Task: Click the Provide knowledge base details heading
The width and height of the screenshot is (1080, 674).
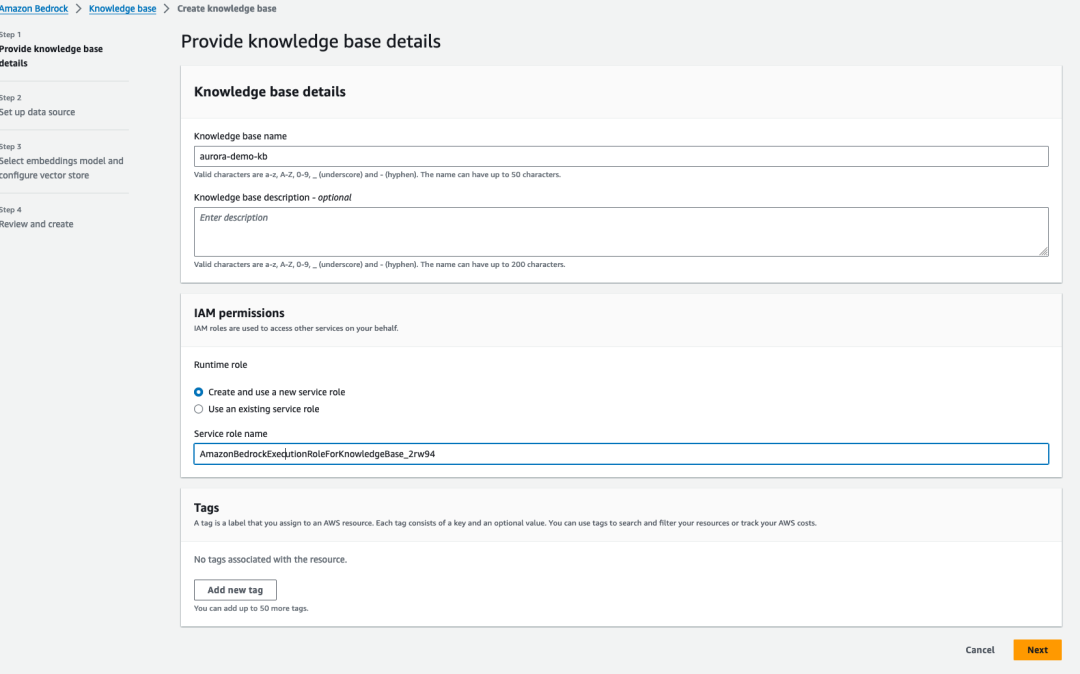Action: (311, 41)
